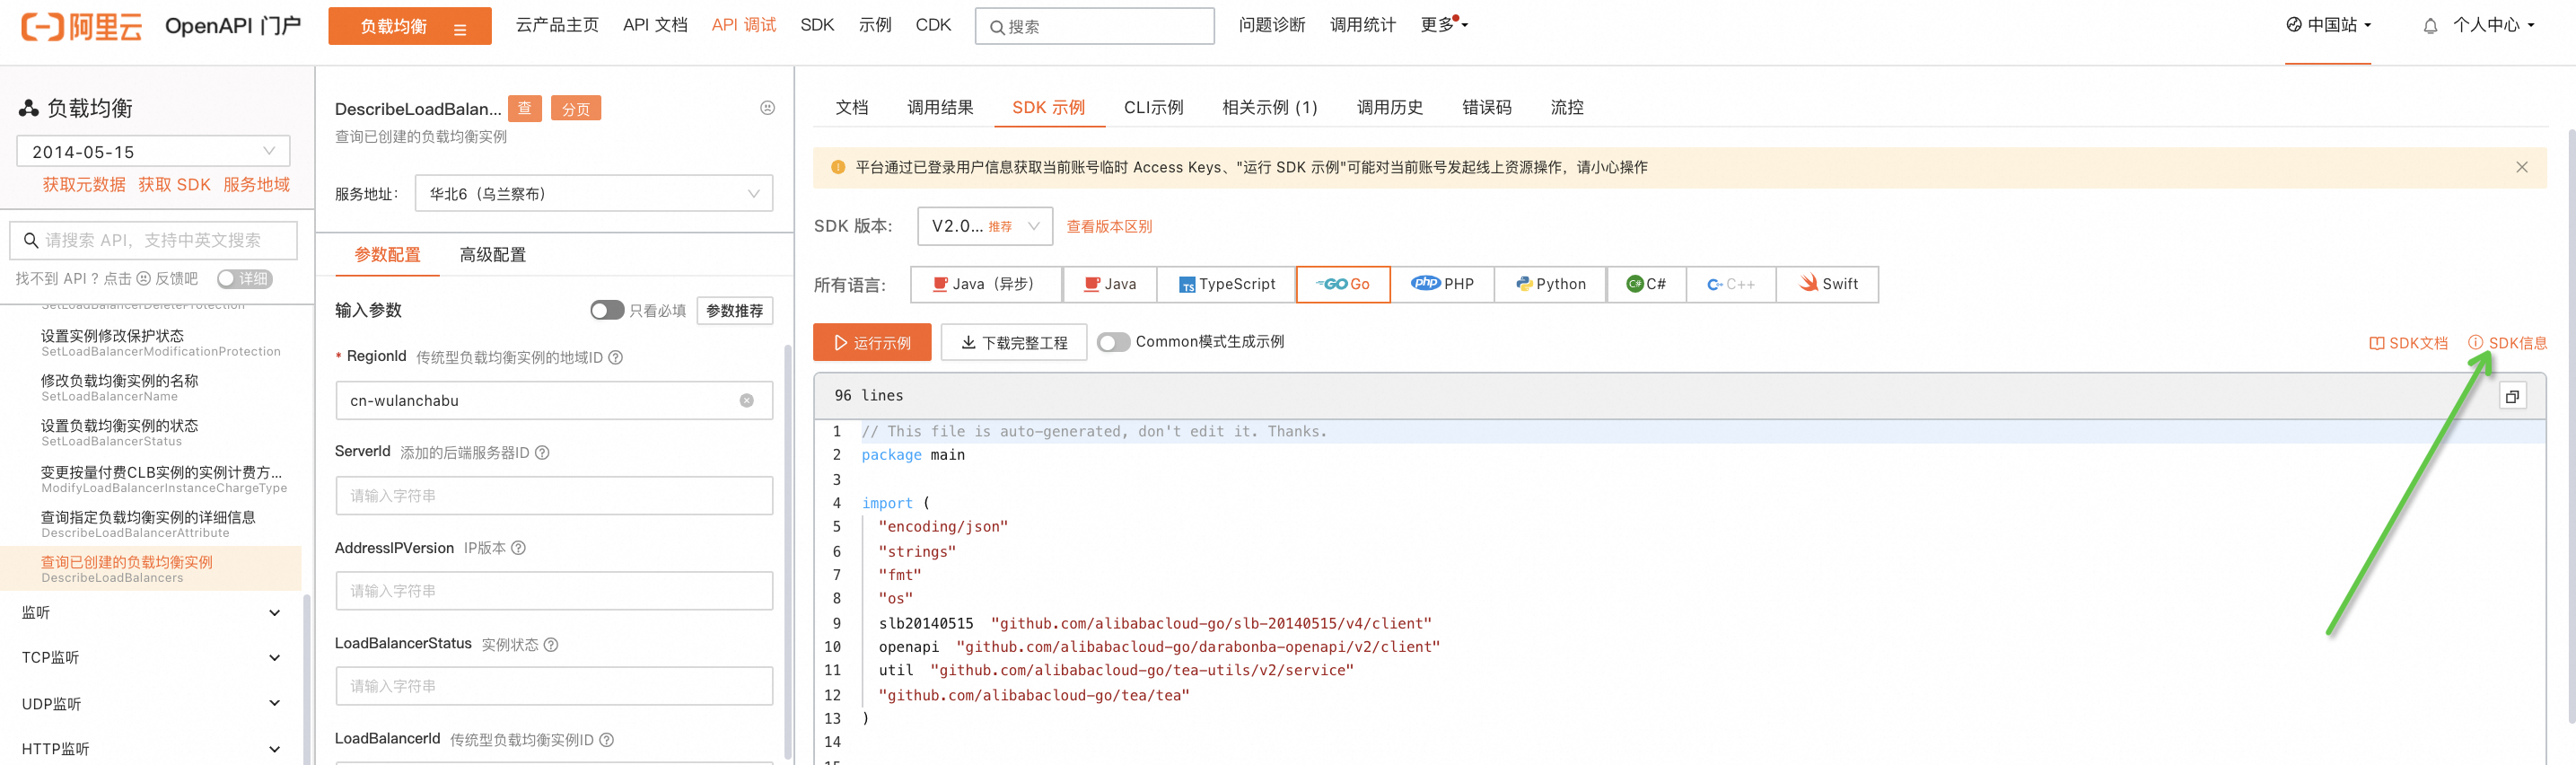This screenshot has height=765, width=2576.
Task: Switch to CLI示例 tab
Action: 1153,107
